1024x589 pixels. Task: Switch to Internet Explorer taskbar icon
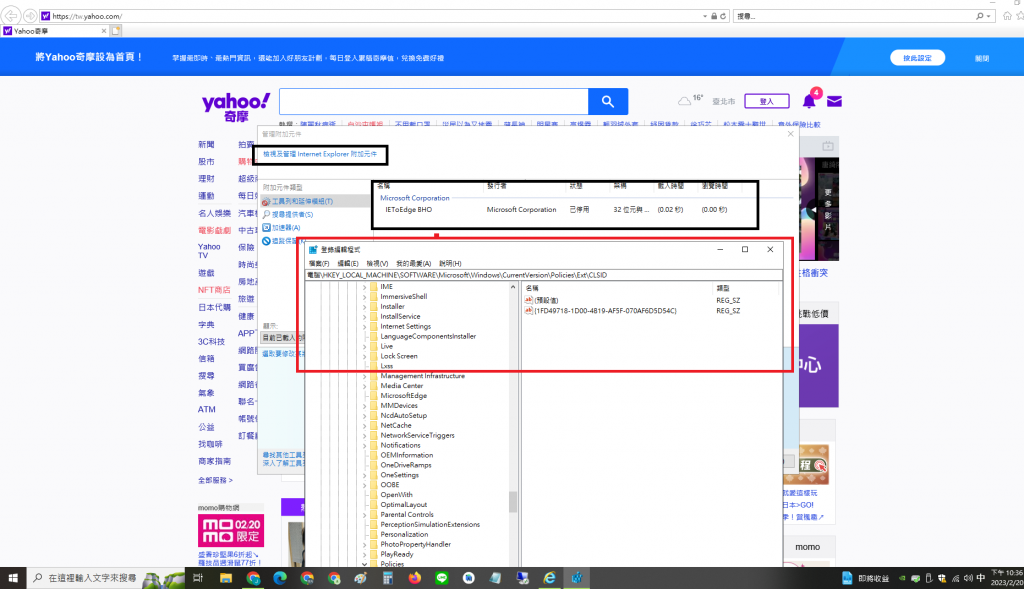tap(549, 578)
